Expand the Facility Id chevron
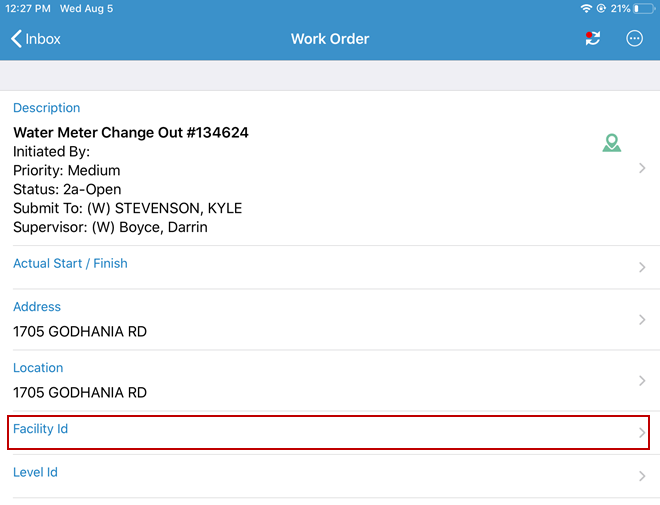The width and height of the screenshot is (660, 505). click(x=642, y=433)
